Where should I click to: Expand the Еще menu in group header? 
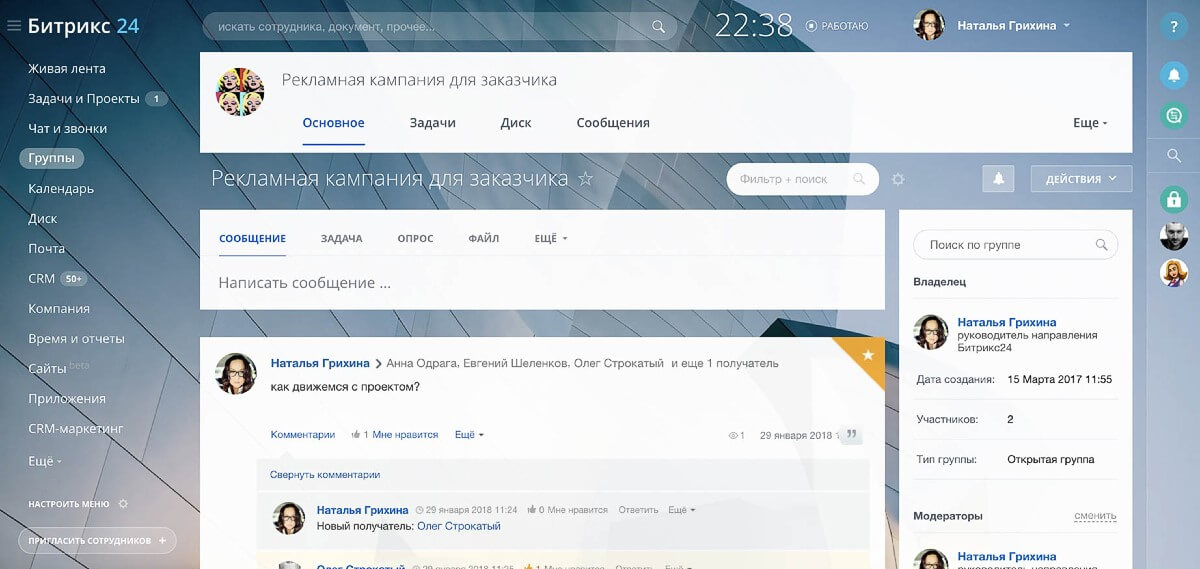[x=1090, y=123]
